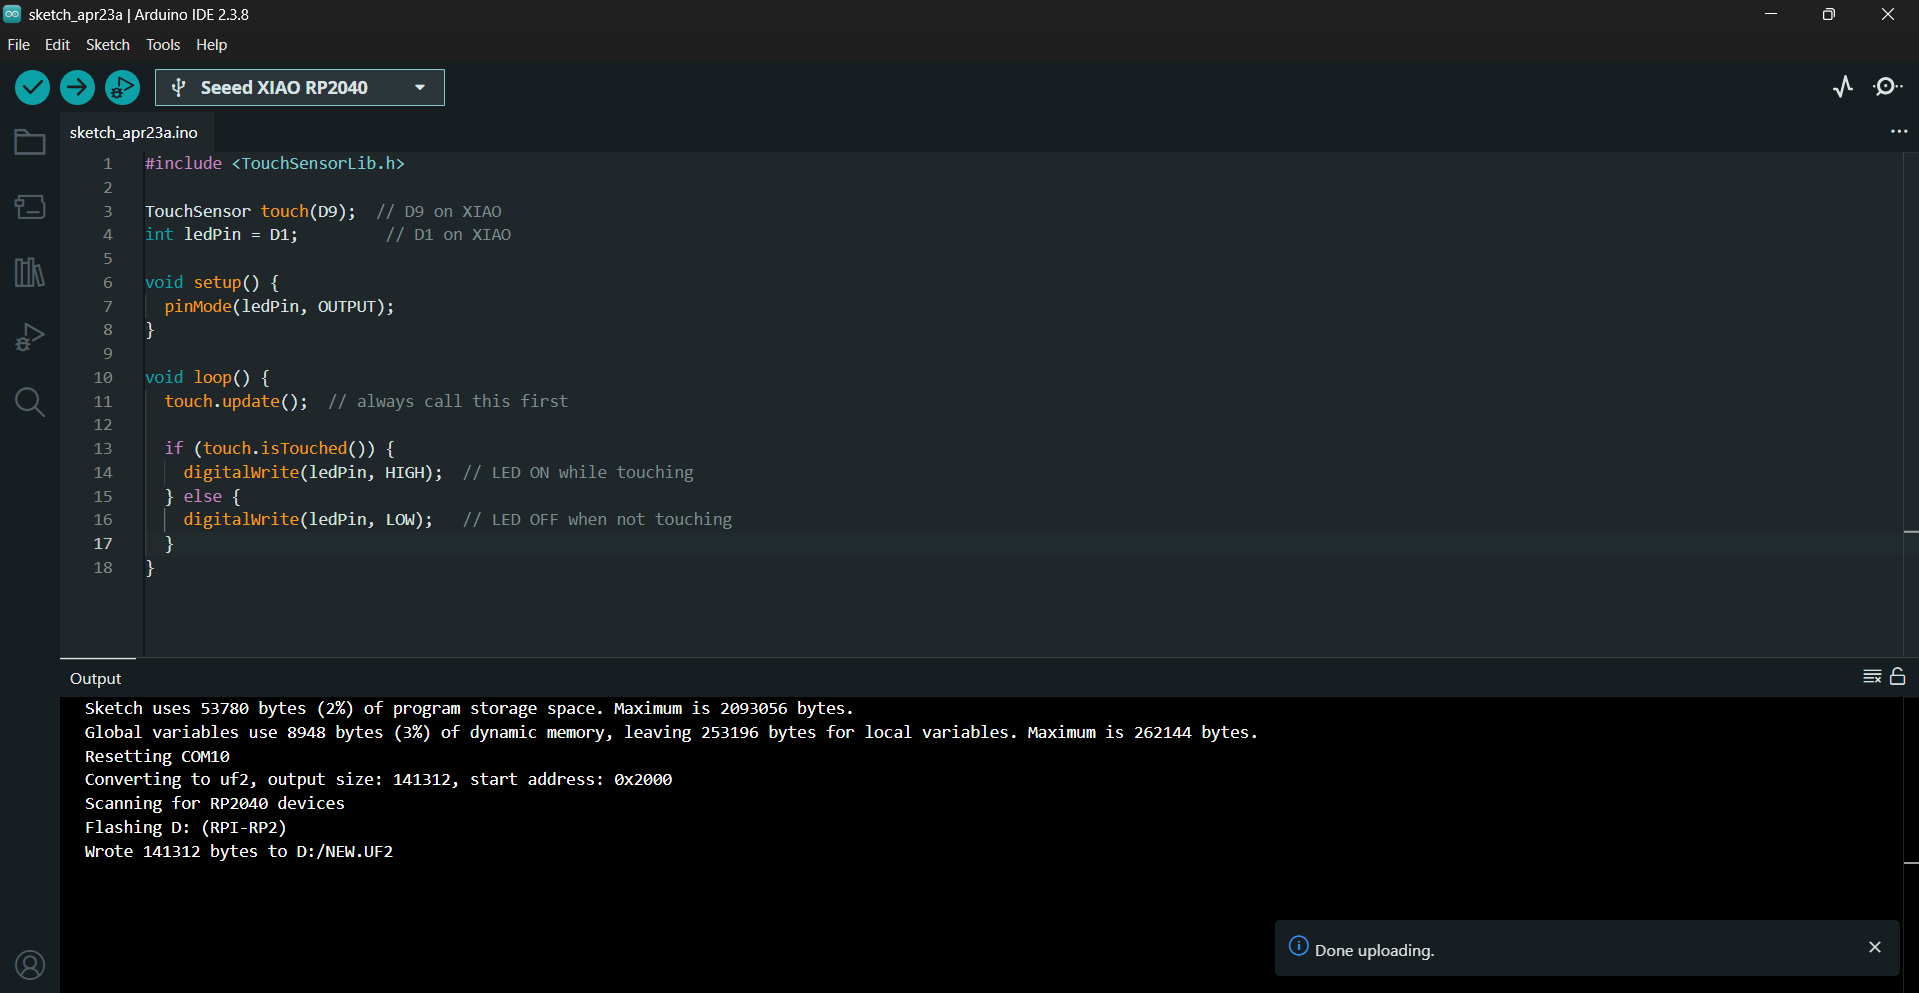This screenshot has width=1919, height=993.
Task: Click the 'void setup() {' line
Action: (x=212, y=283)
